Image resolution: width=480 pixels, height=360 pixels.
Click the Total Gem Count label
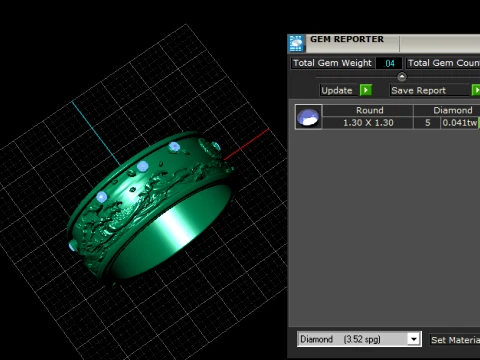tap(443, 63)
